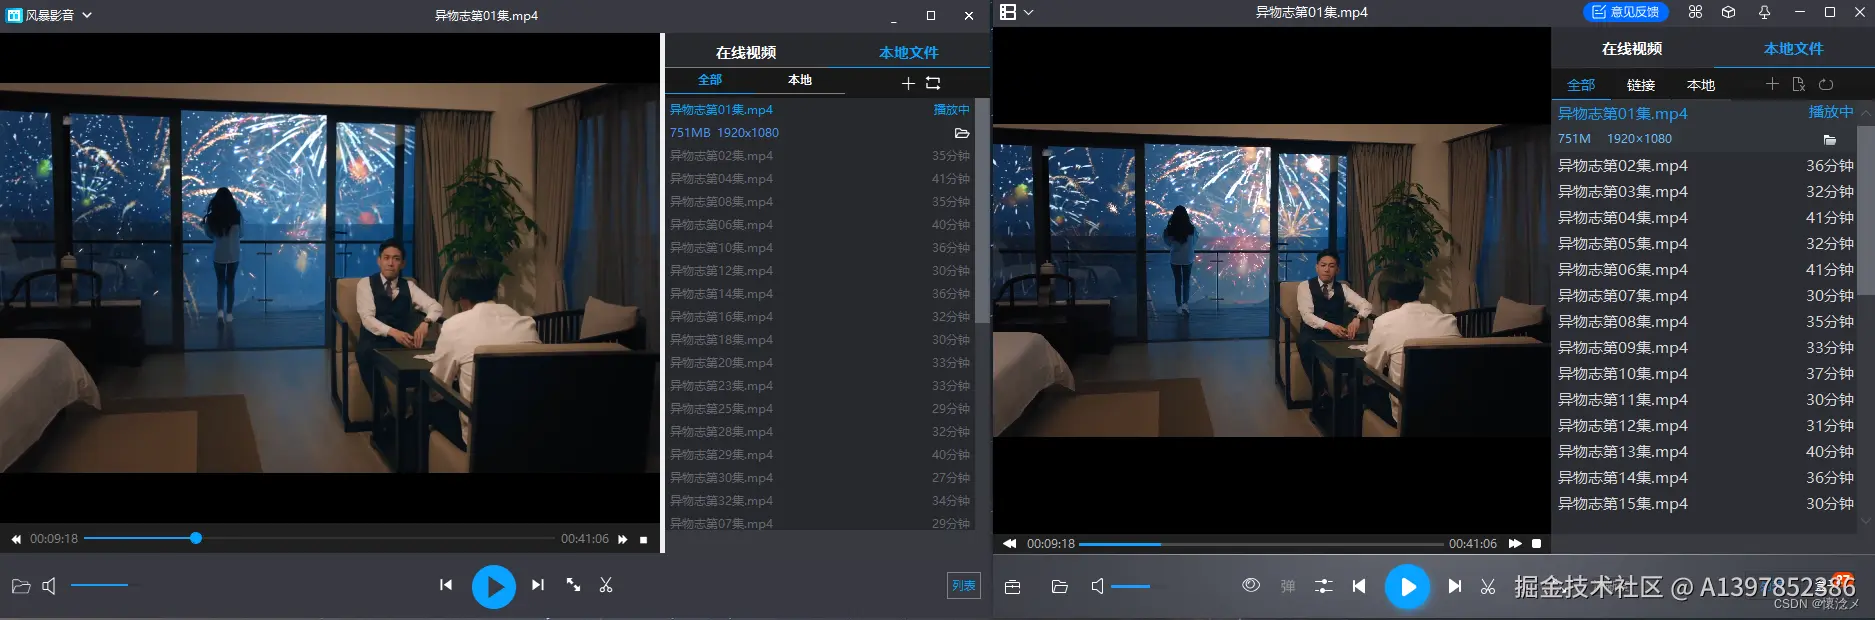Viewport: 1875px width, 620px height.
Task: Skip to the next episode in the right player
Action: [x=1455, y=587]
